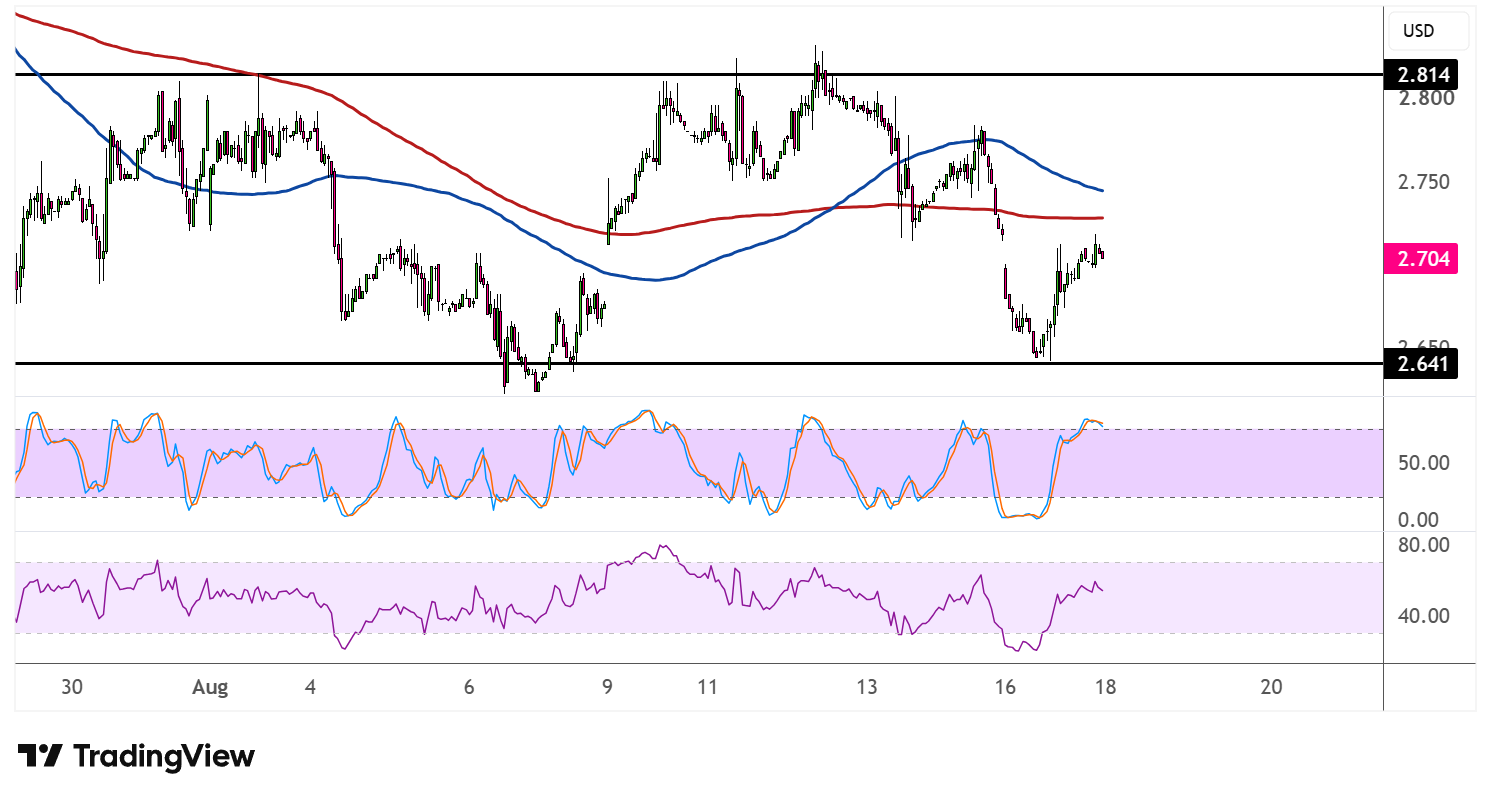This screenshot has height=801, width=1491.
Task: Click the pink 2.704 current price label
Action: point(1421,260)
